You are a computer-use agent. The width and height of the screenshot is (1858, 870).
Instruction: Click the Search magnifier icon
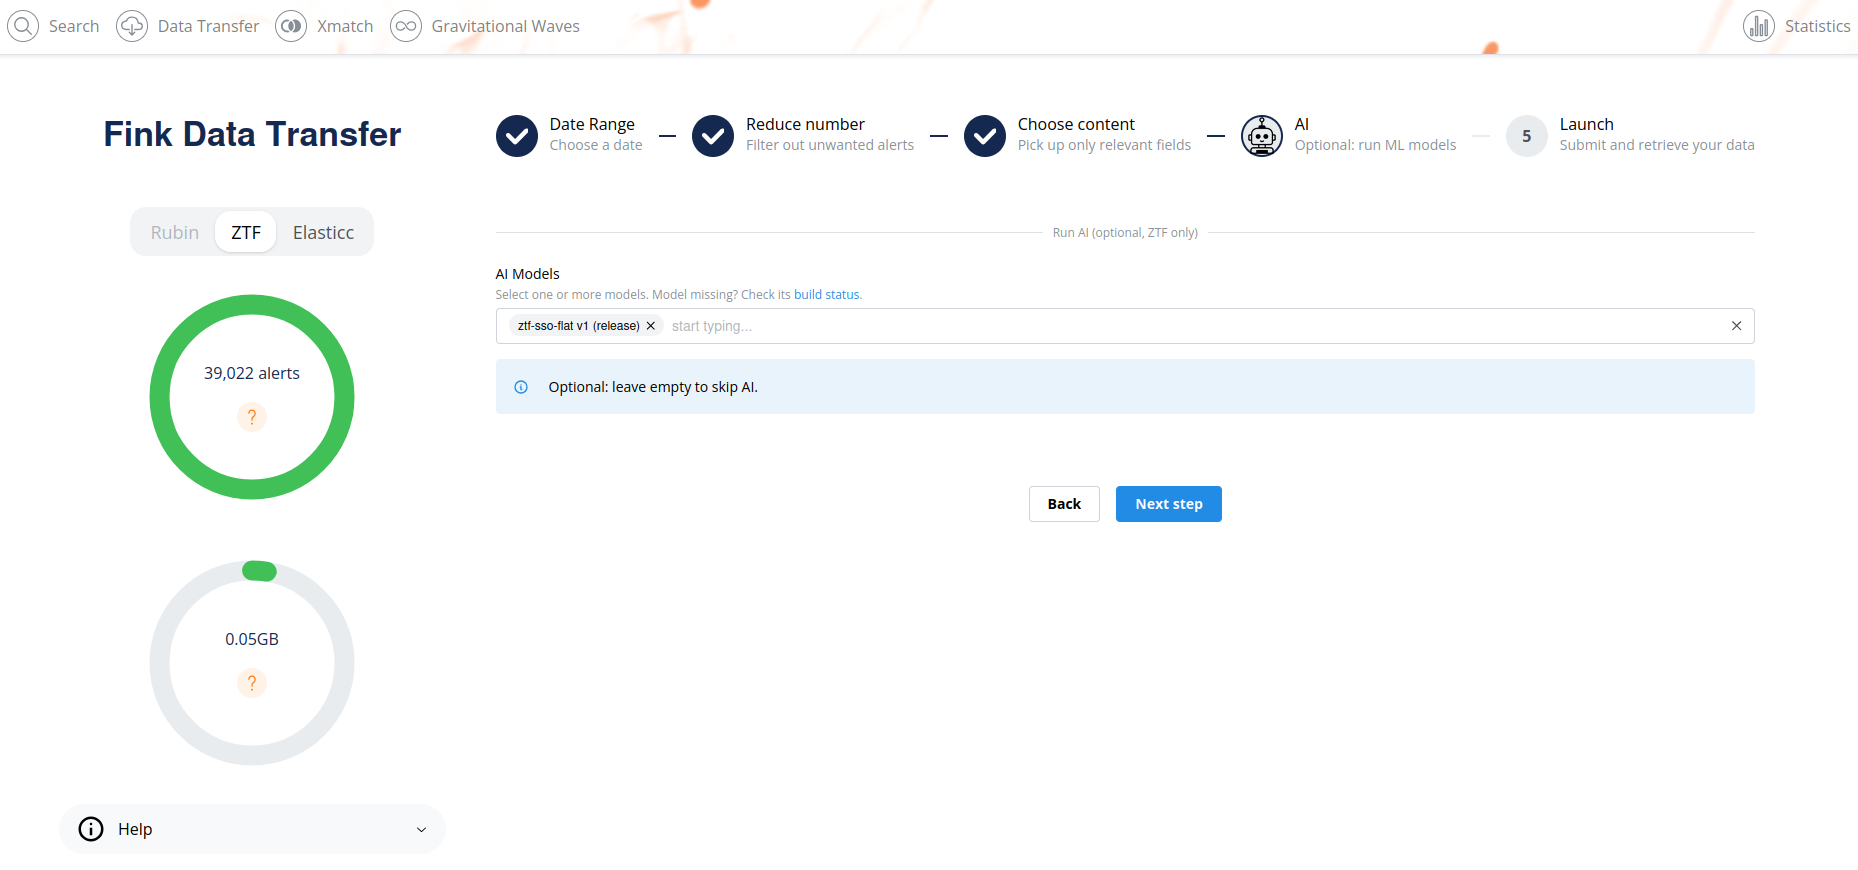tap(23, 26)
